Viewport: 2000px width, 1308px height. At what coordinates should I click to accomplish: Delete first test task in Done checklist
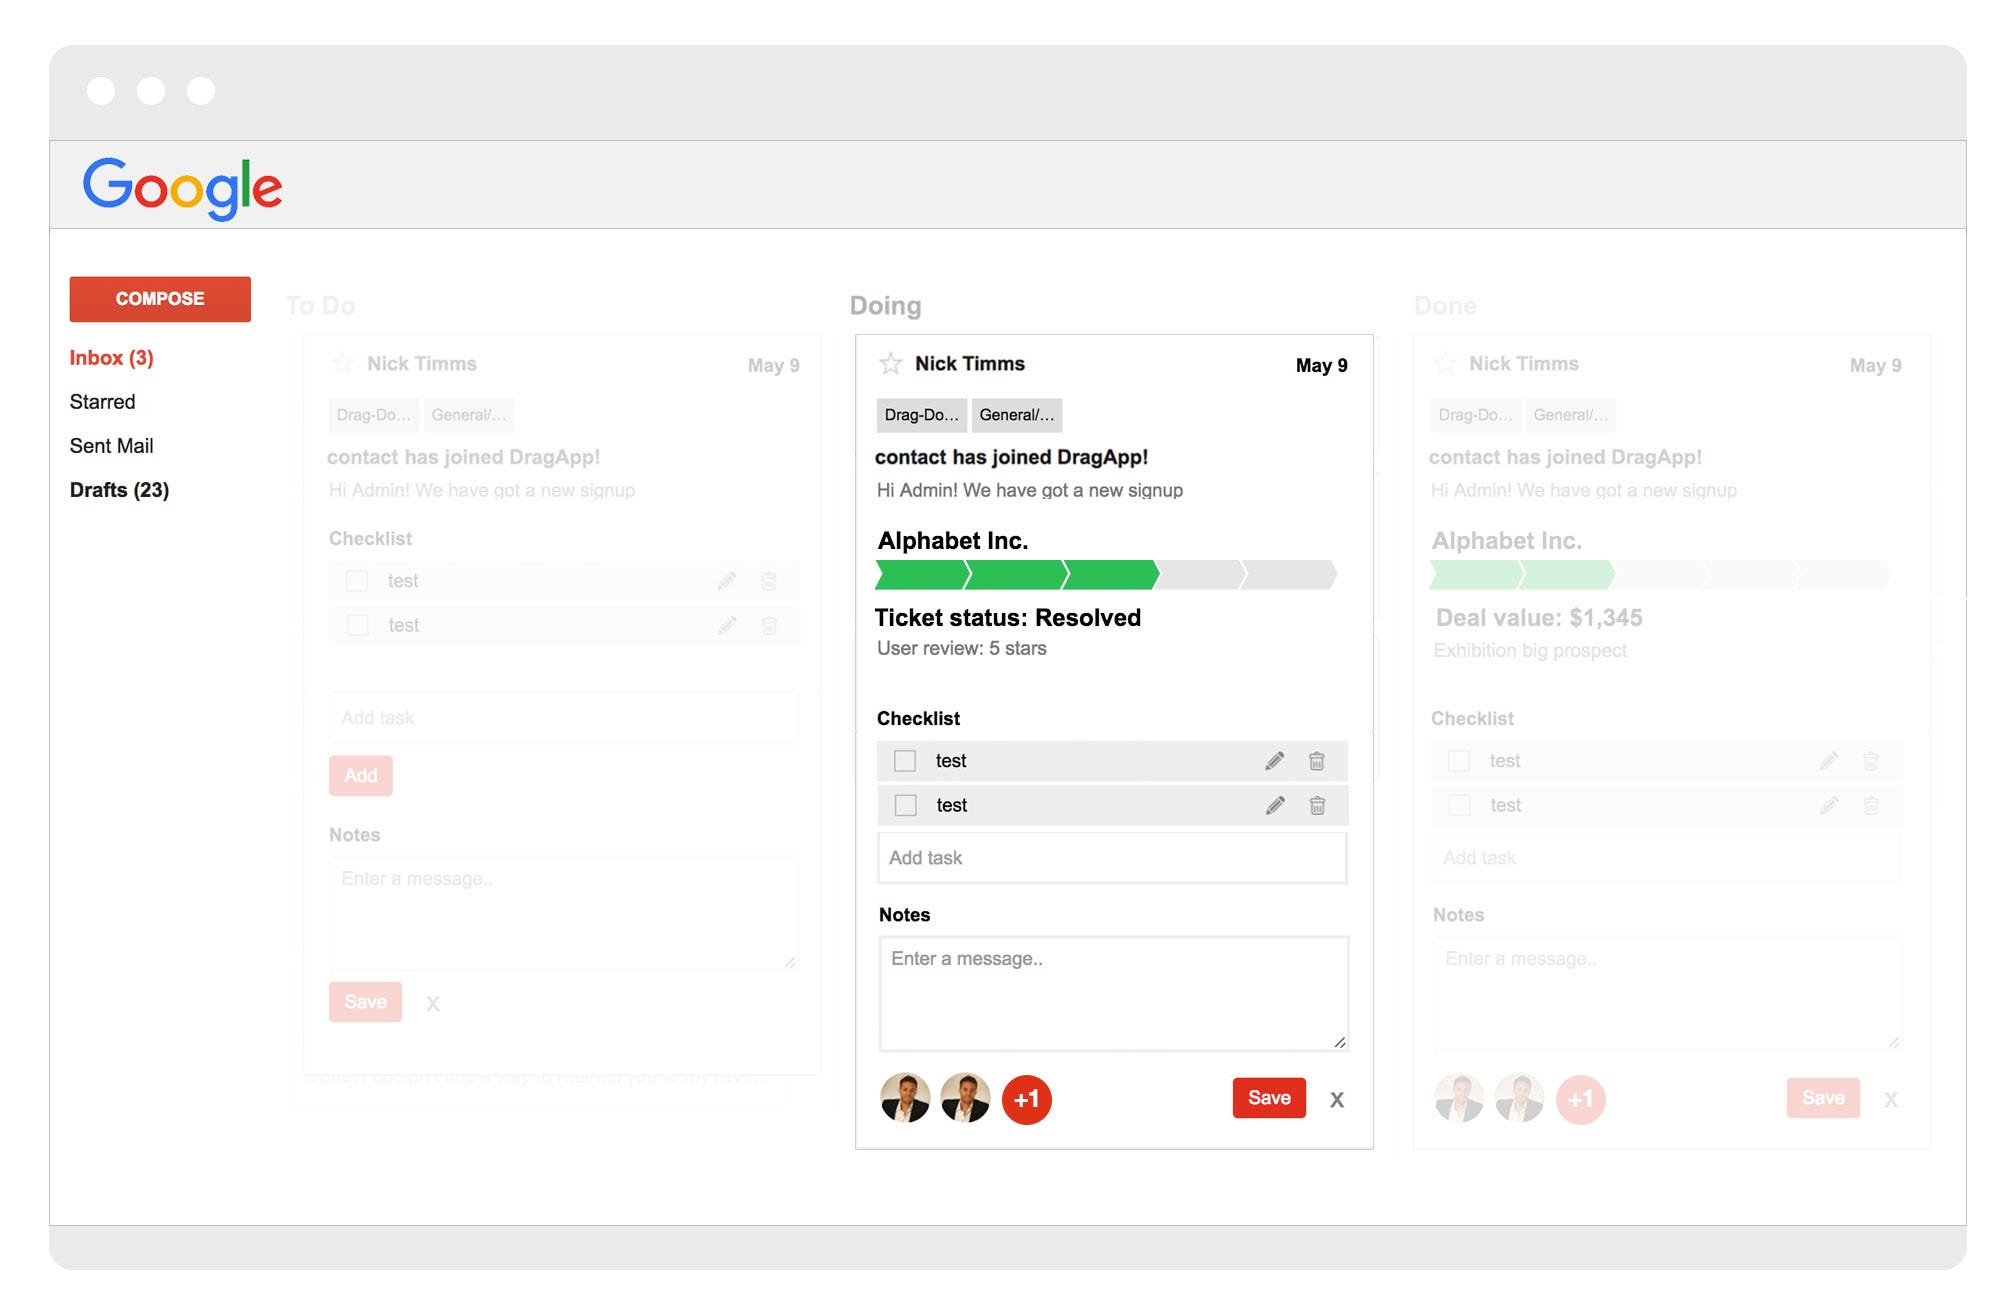[1871, 761]
